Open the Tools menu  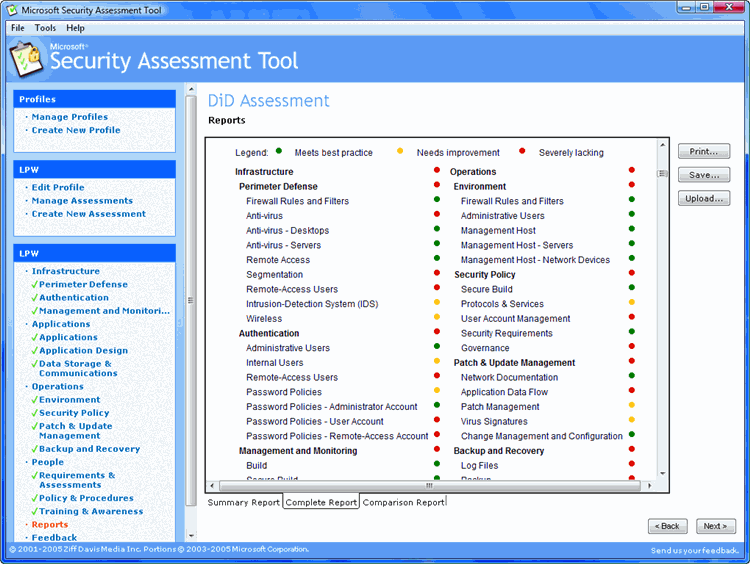45,28
